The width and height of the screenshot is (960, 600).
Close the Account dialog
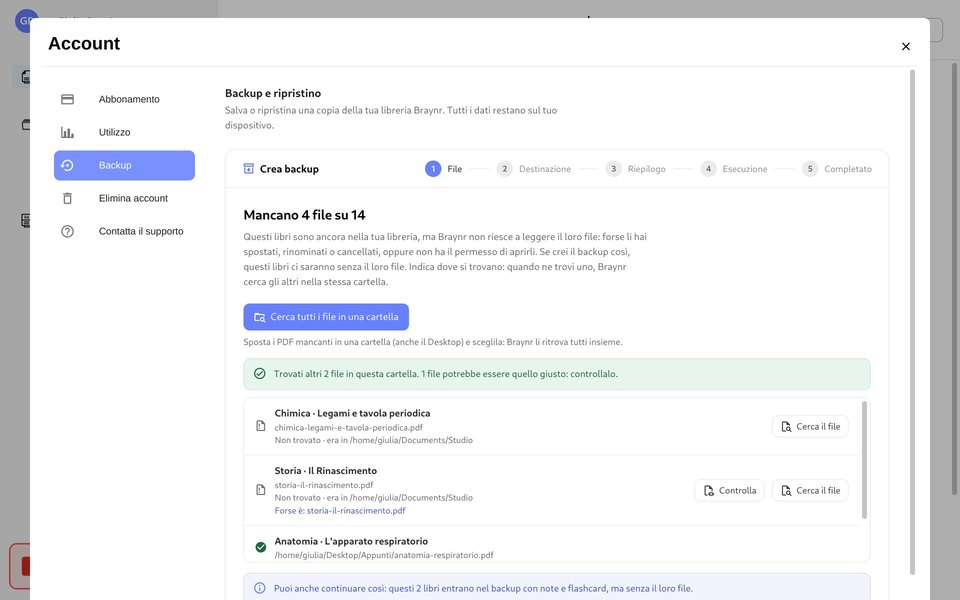[x=906, y=47]
